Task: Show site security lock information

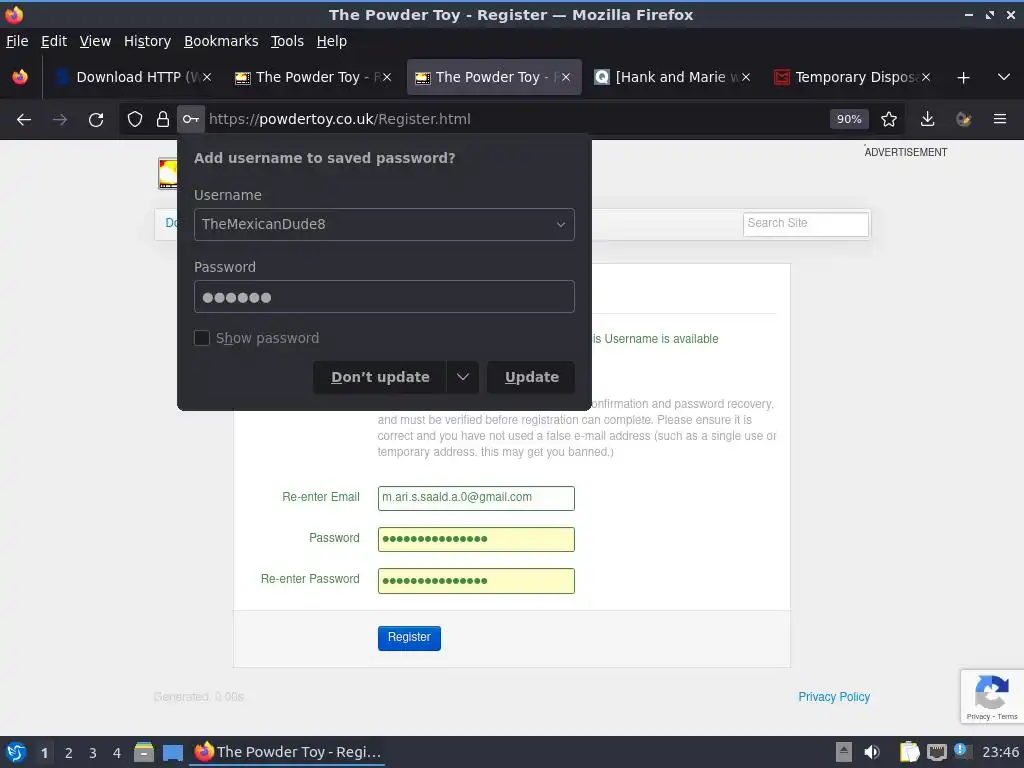Action: (163, 119)
